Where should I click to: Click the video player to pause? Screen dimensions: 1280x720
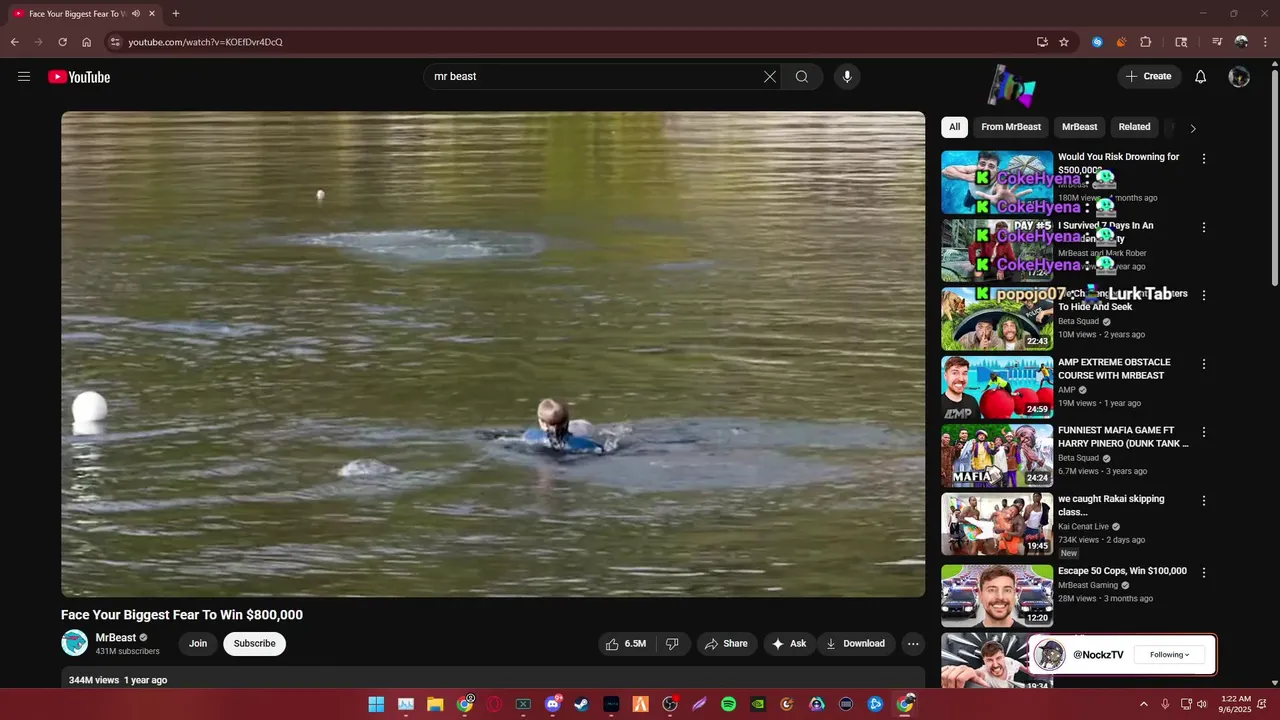493,354
